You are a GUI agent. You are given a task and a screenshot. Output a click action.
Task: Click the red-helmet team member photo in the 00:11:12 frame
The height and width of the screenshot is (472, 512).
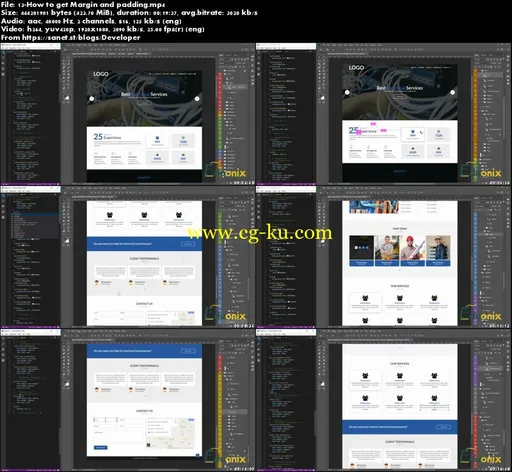click(412, 248)
